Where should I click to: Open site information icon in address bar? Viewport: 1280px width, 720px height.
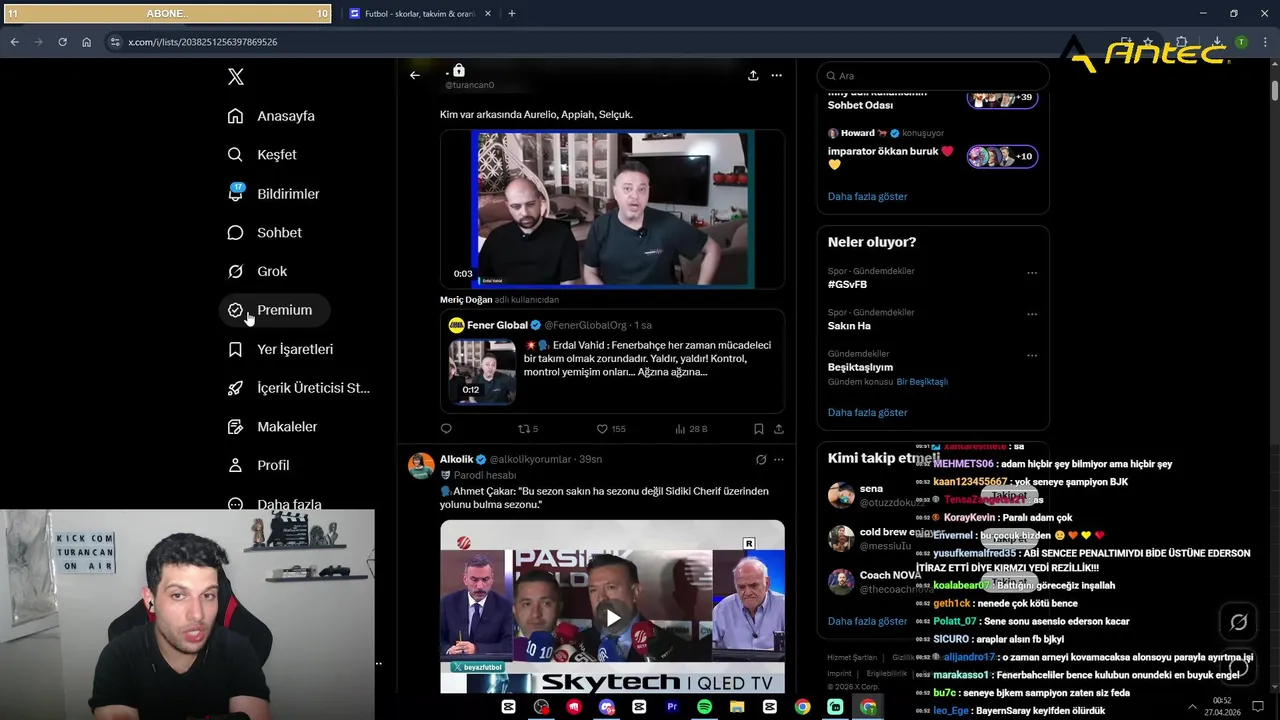coord(115,42)
